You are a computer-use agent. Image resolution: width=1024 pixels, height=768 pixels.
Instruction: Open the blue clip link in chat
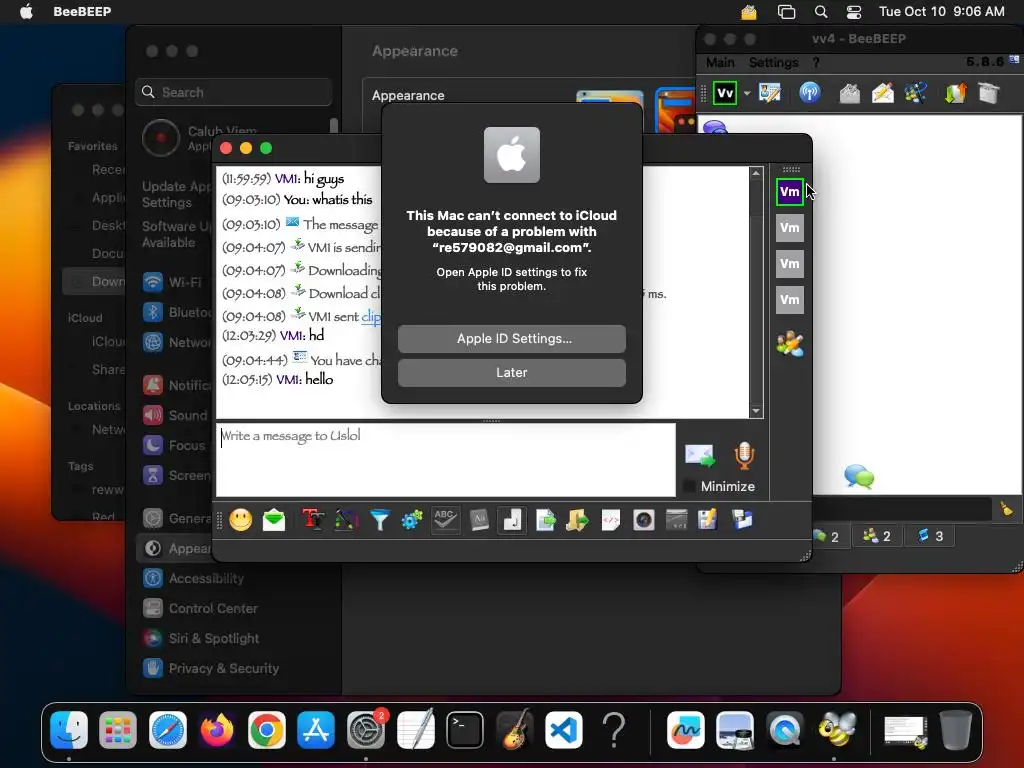point(371,316)
